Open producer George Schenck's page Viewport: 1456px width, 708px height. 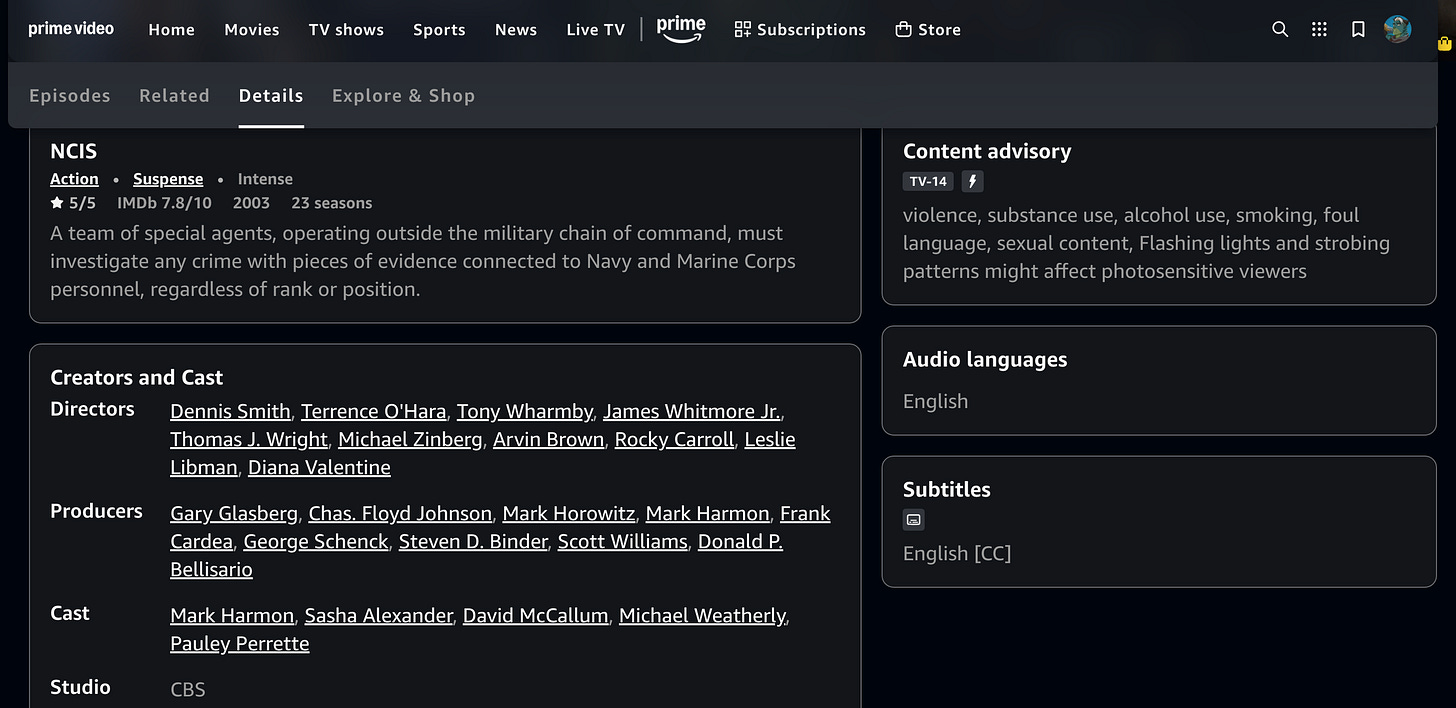coord(316,541)
